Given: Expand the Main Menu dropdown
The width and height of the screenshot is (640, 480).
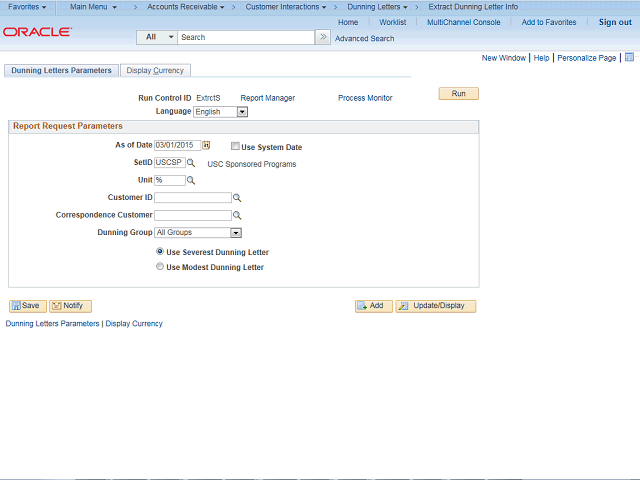Looking at the screenshot, I should [93, 7].
